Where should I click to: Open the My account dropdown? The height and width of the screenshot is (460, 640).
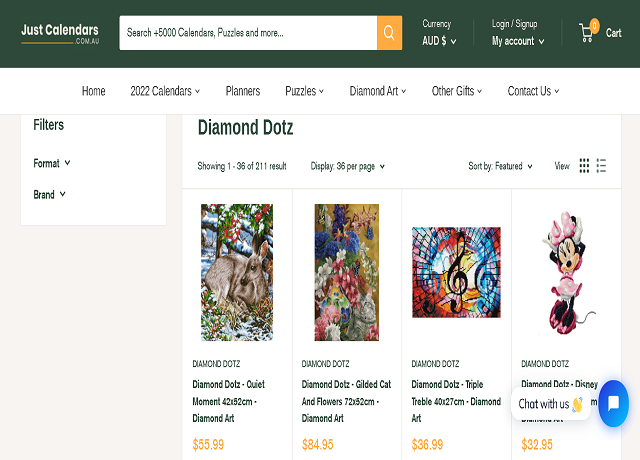coord(518,41)
